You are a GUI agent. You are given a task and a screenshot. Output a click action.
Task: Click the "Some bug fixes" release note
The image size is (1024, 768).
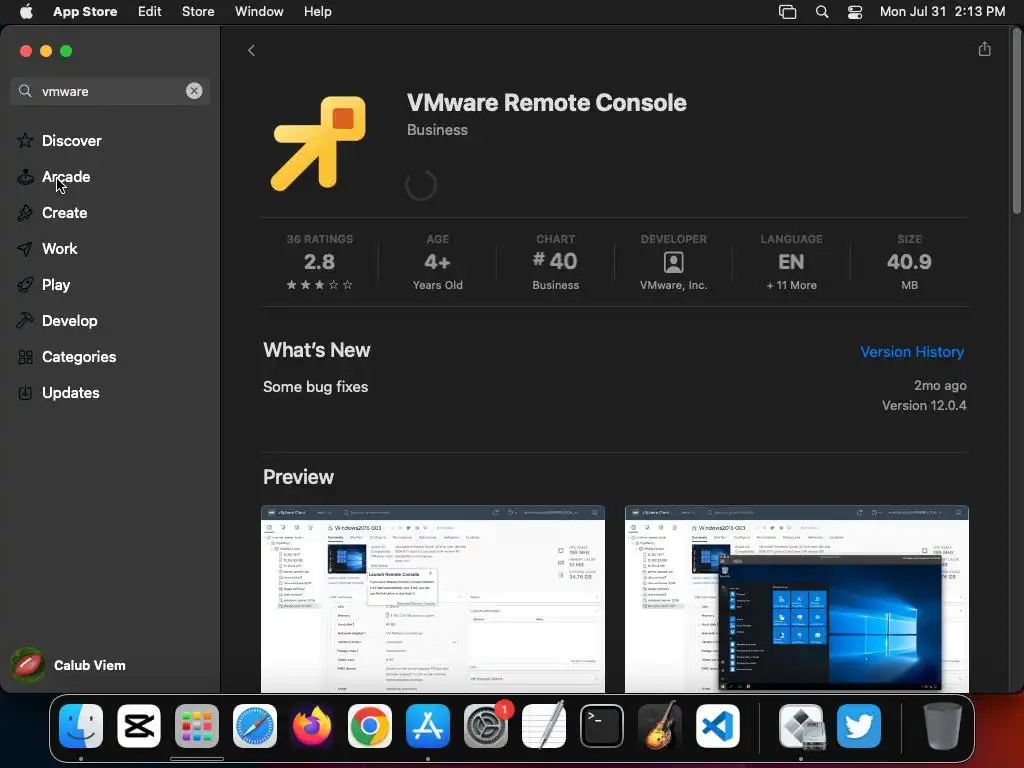pos(315,387)
